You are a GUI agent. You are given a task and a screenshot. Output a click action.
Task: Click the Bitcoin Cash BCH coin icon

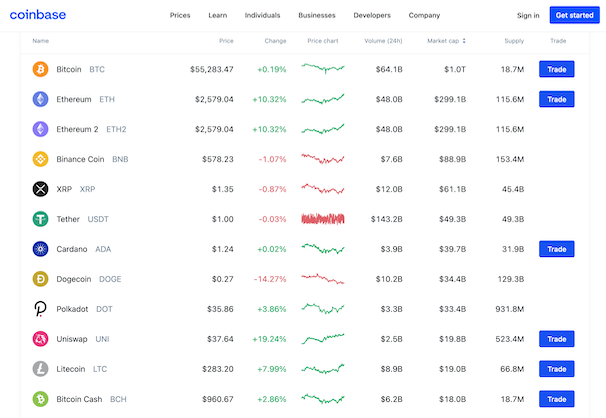40,399
